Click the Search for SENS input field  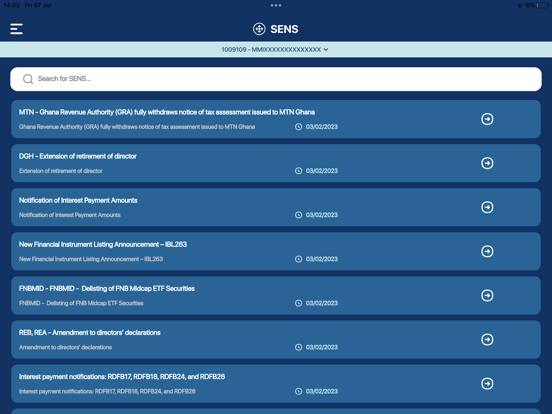[276, 79]
